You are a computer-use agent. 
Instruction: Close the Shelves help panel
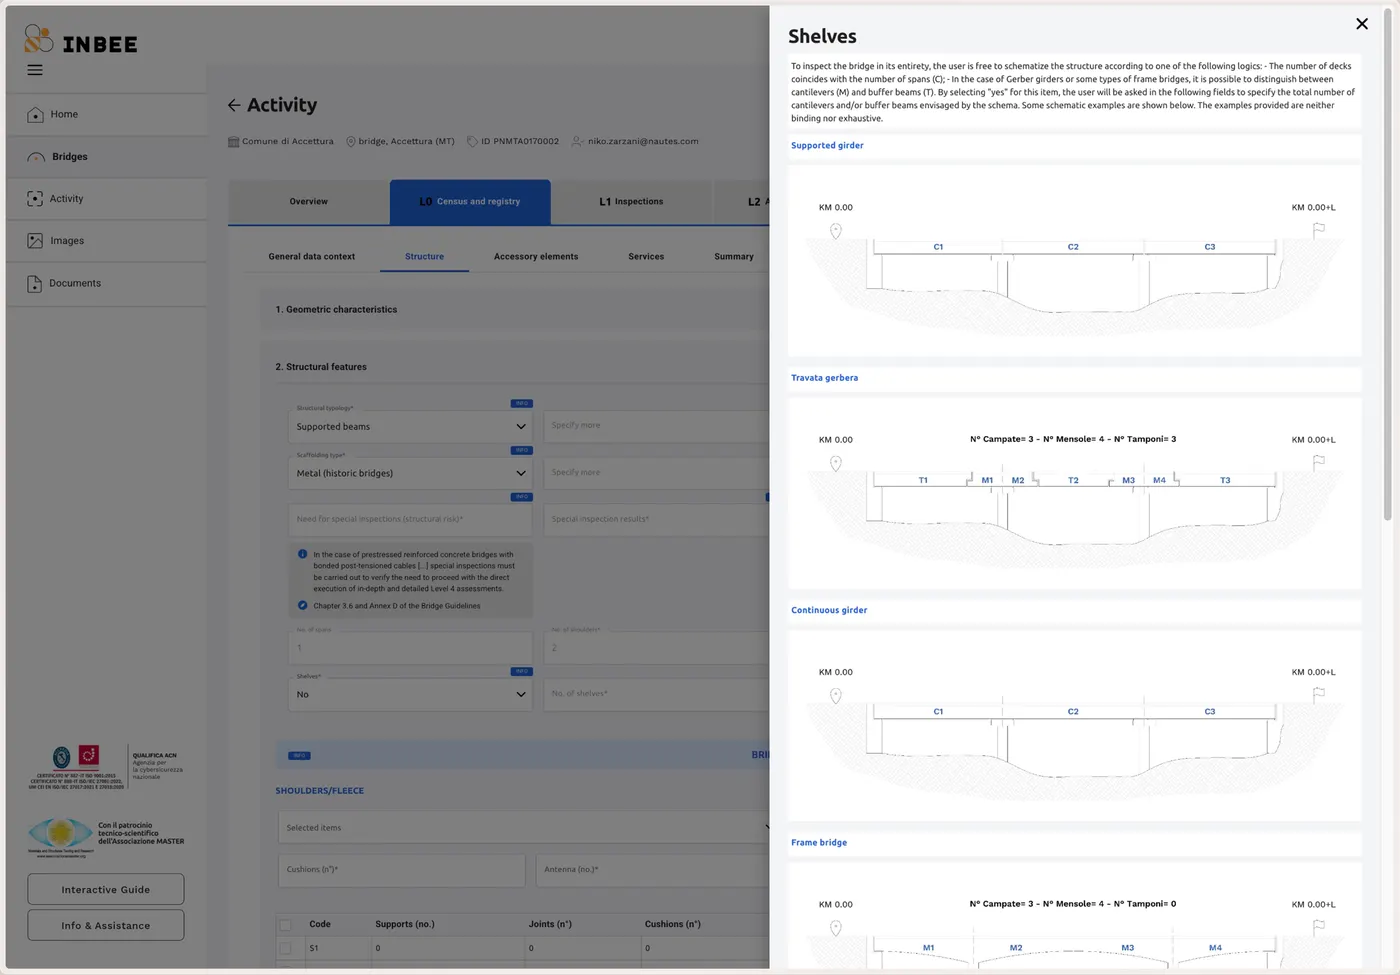(1362, 24)
